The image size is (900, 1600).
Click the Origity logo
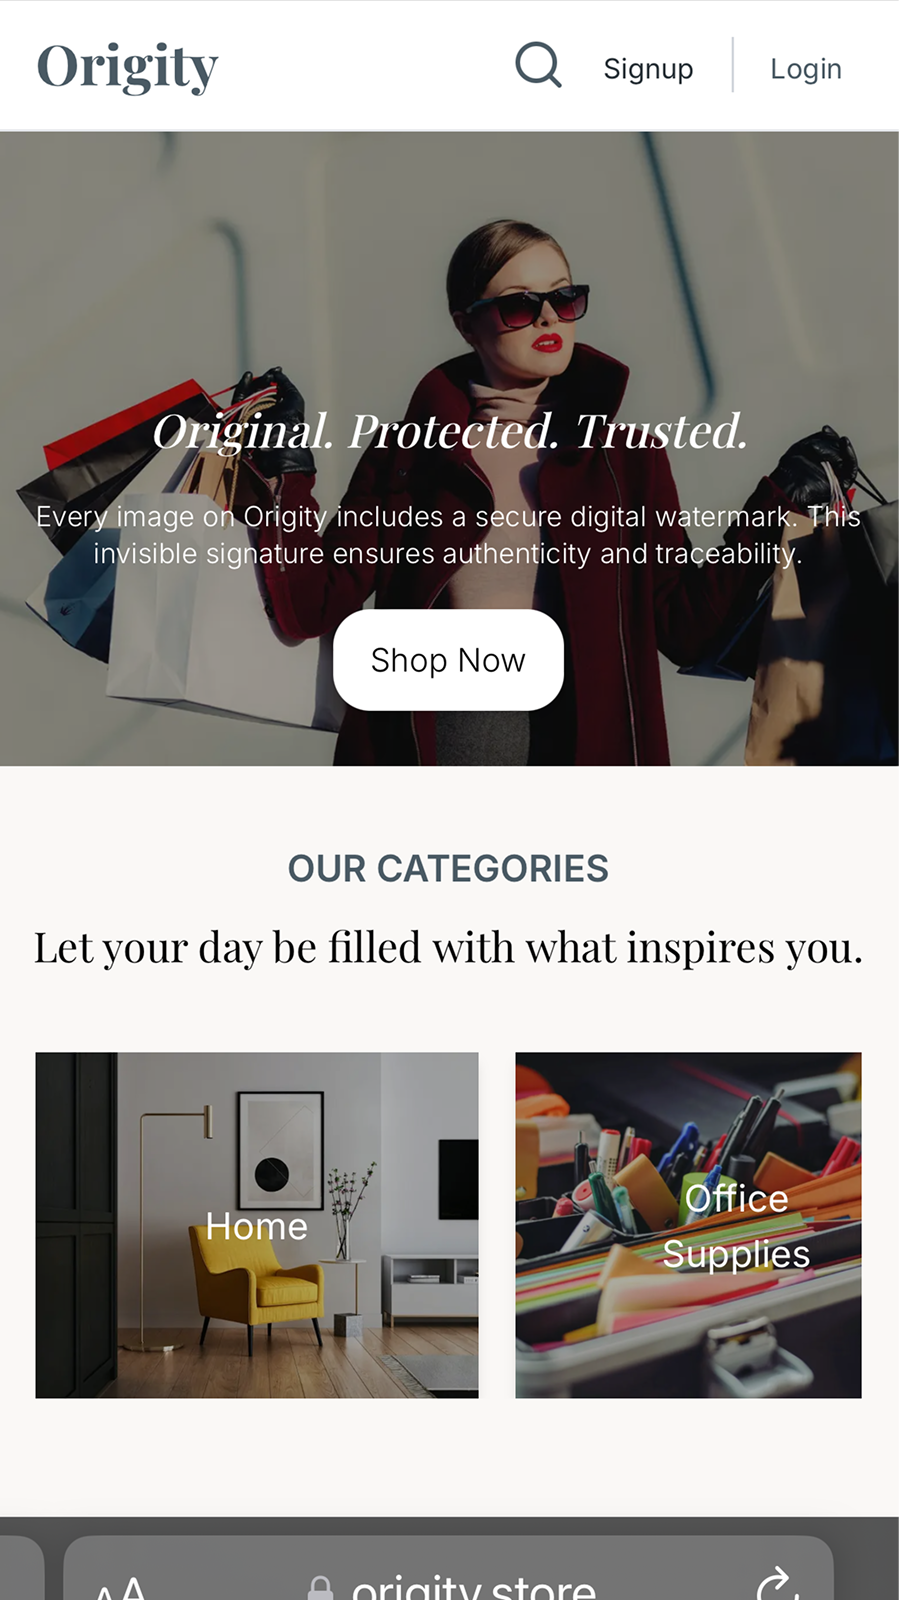coord(127,67)
